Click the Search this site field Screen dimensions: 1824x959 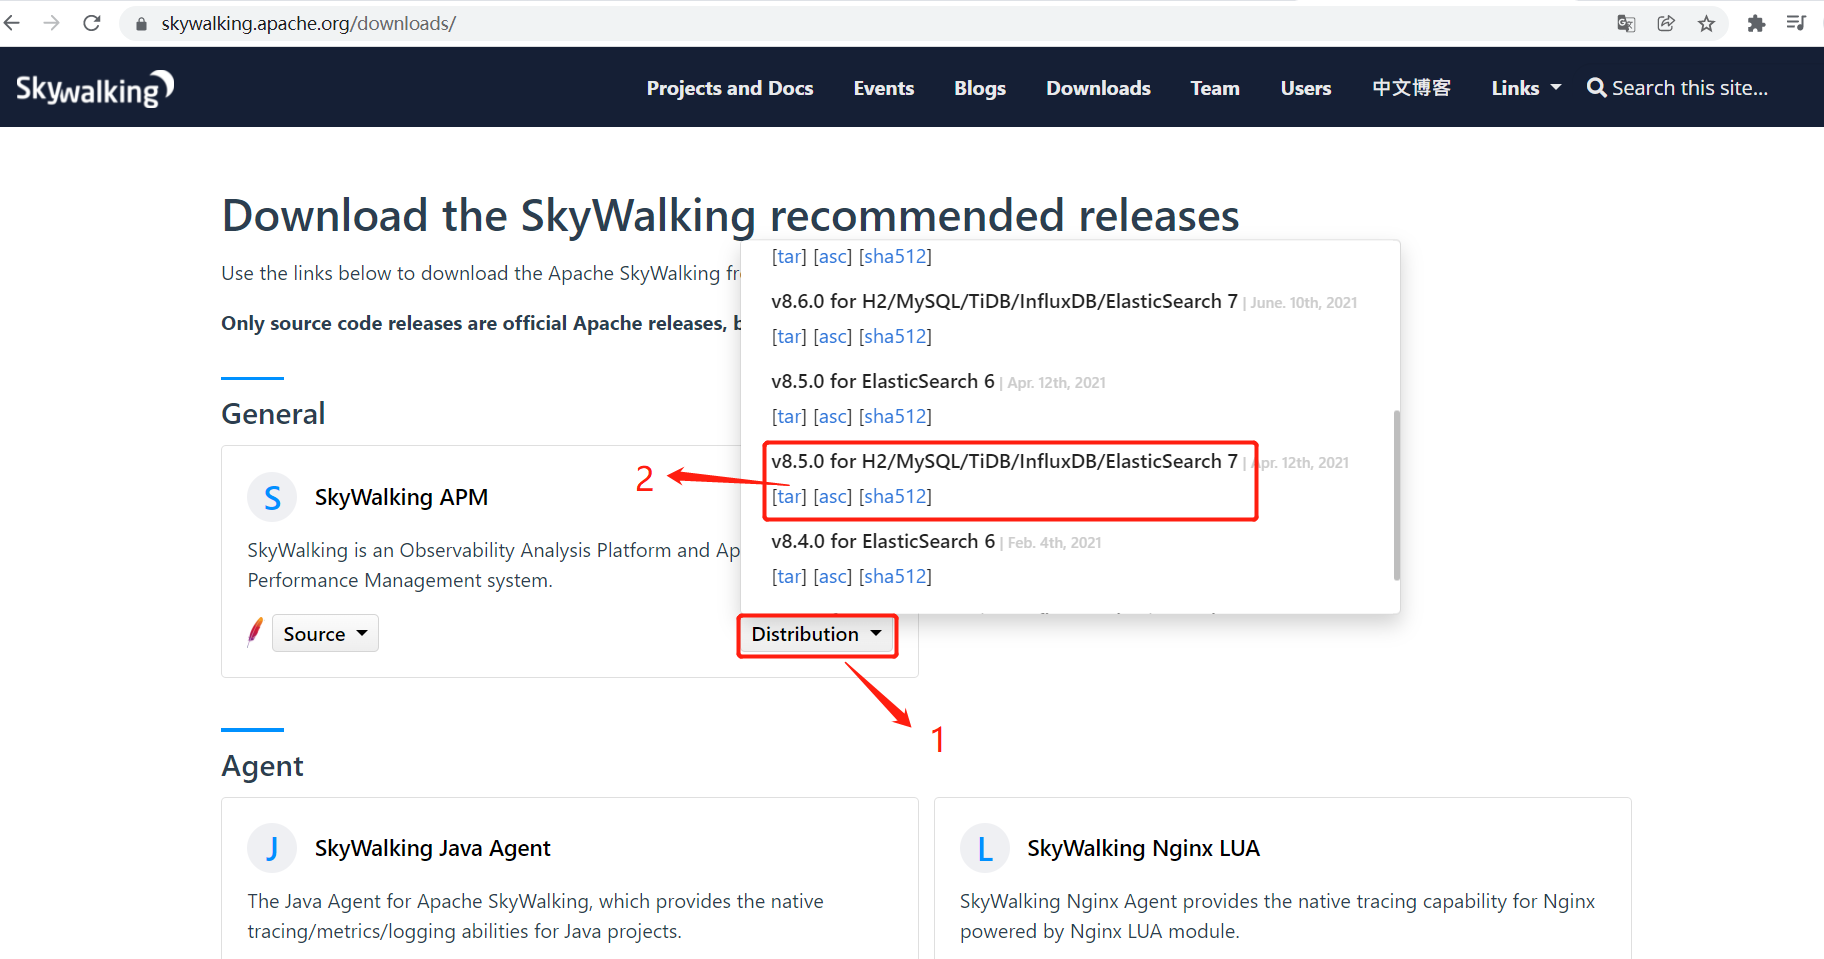(1689, 88)
